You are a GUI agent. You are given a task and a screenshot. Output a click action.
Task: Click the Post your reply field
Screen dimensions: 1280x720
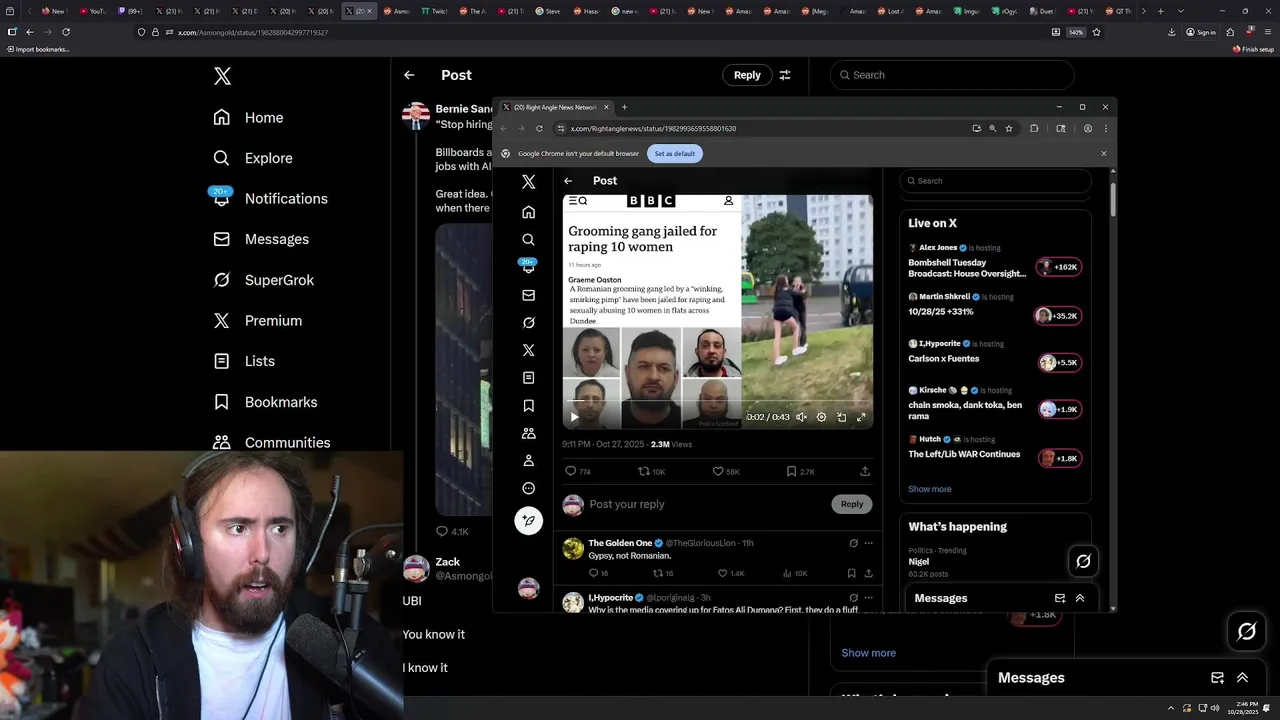[x=708, y=504]
